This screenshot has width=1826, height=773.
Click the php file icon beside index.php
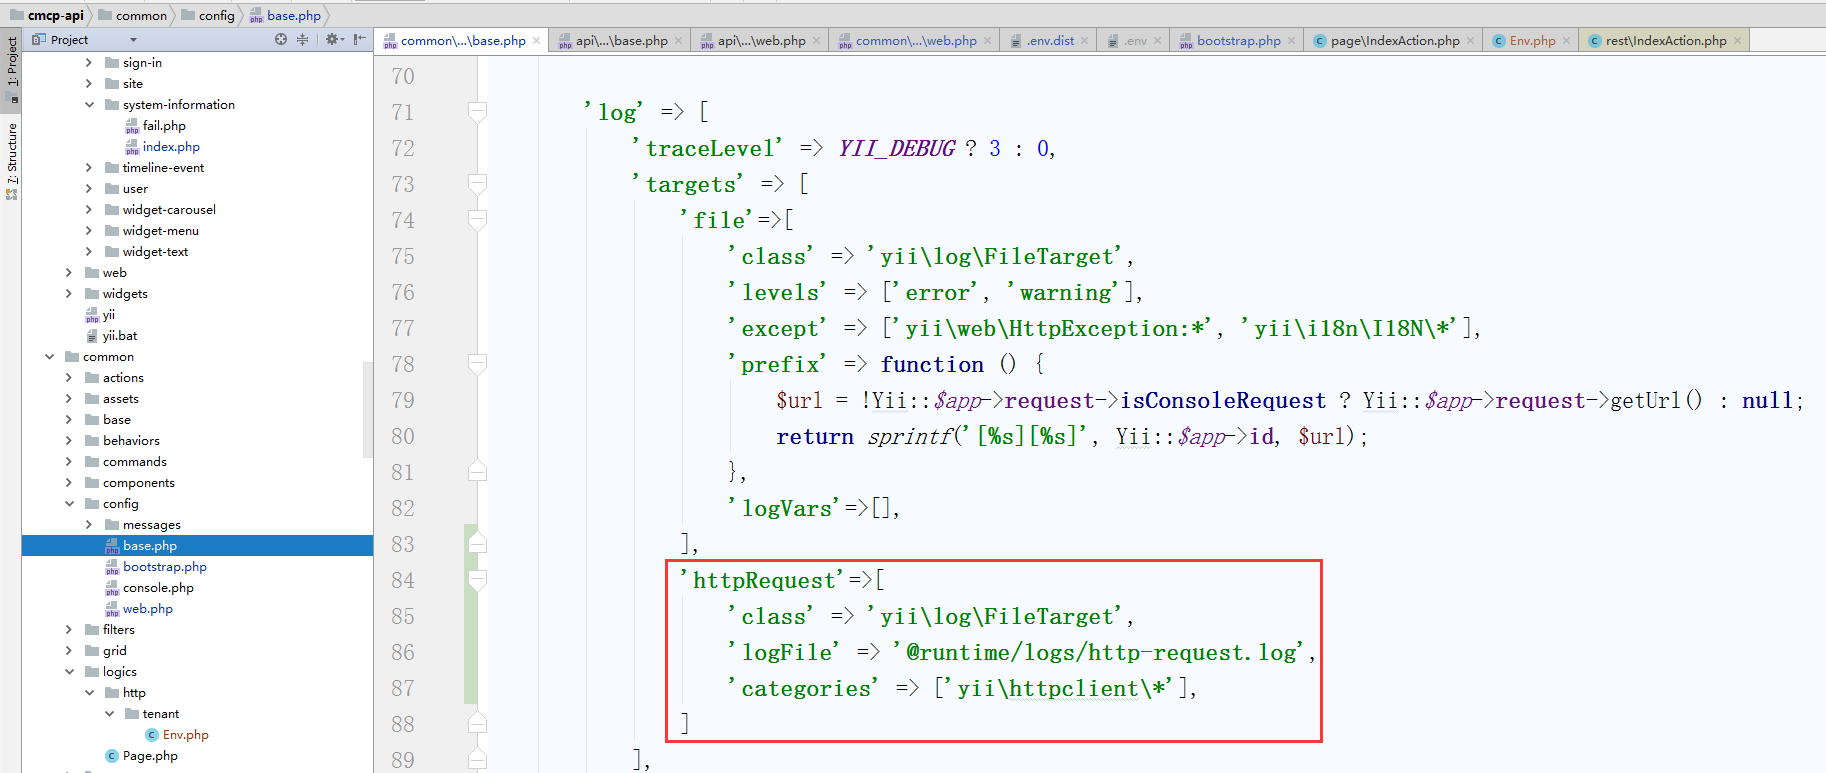coord(132,147)
